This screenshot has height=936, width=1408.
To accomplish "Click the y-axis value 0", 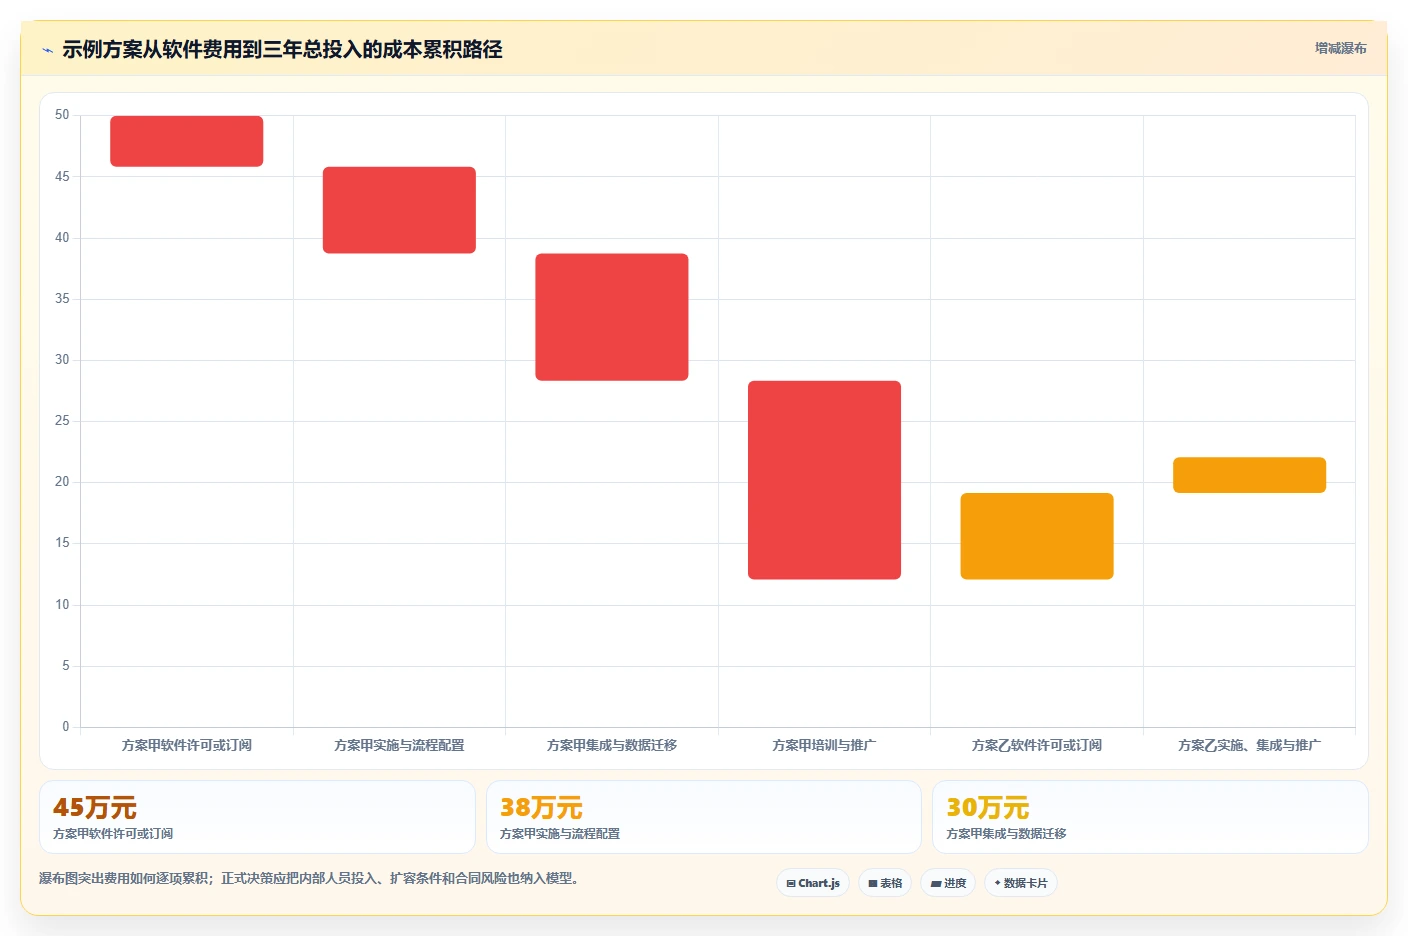I will tap(66, 727).
